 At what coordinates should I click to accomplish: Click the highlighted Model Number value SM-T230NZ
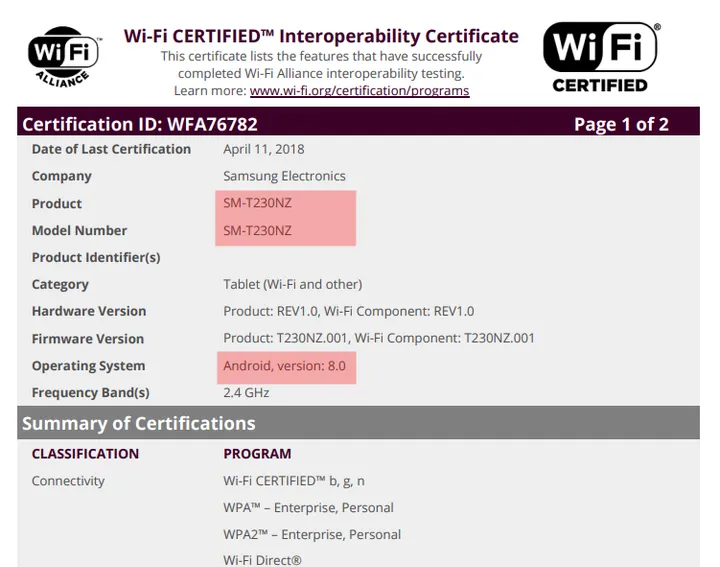pyautogui.click(x=258, y=230)
